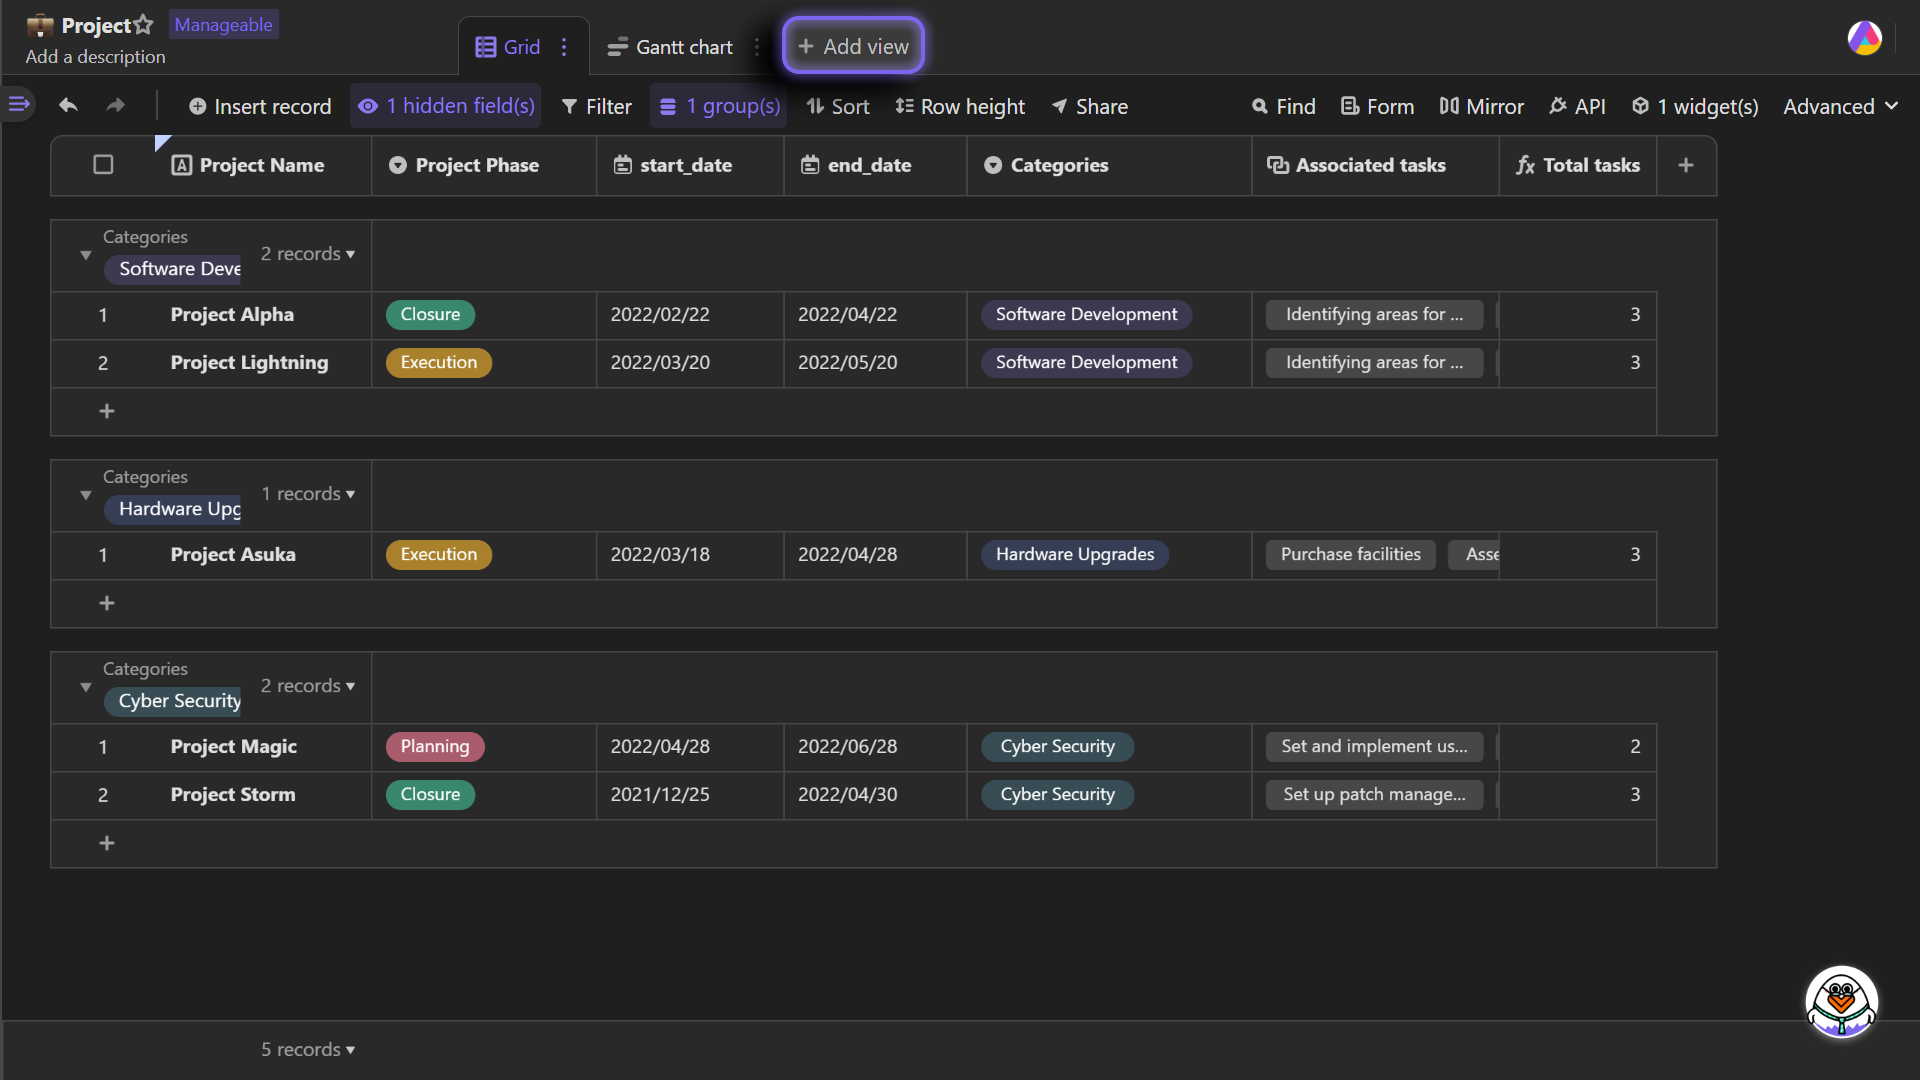This screenshot has width=1920, height=1080.
Task: Collapse the Cyber Security group
Action: pos(86,687)
